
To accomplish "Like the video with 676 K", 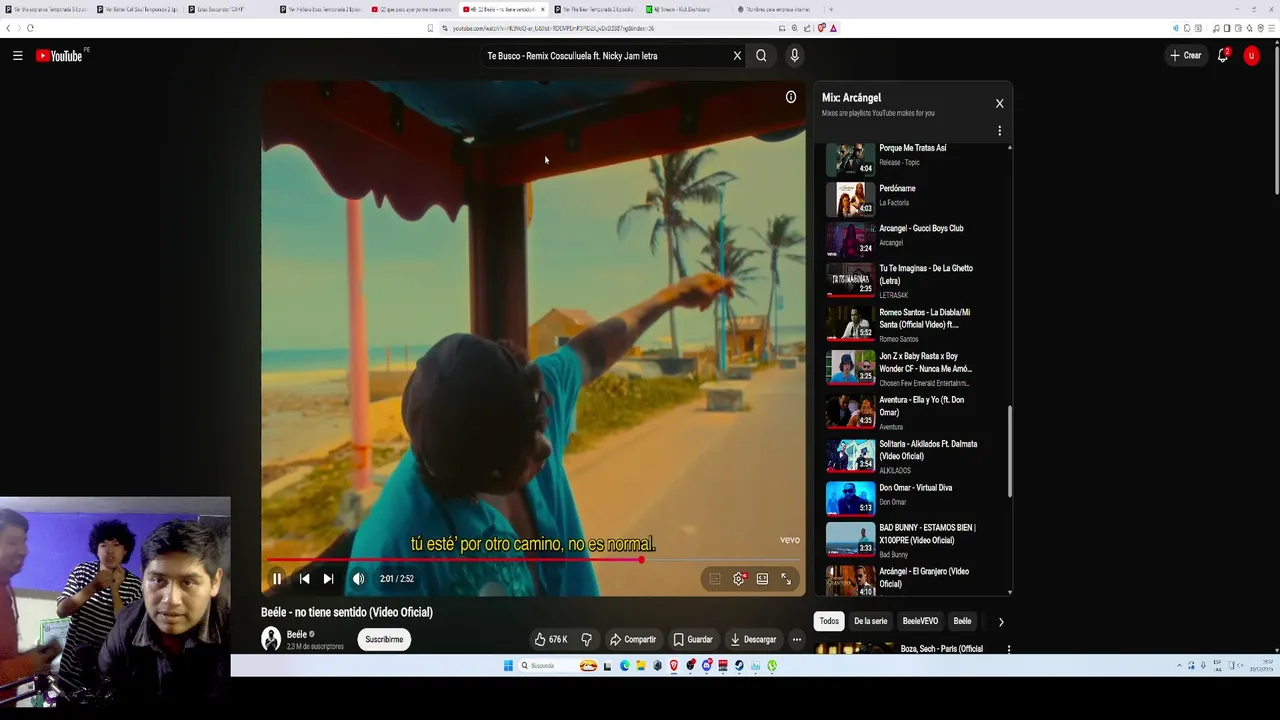I will [551, 640].
